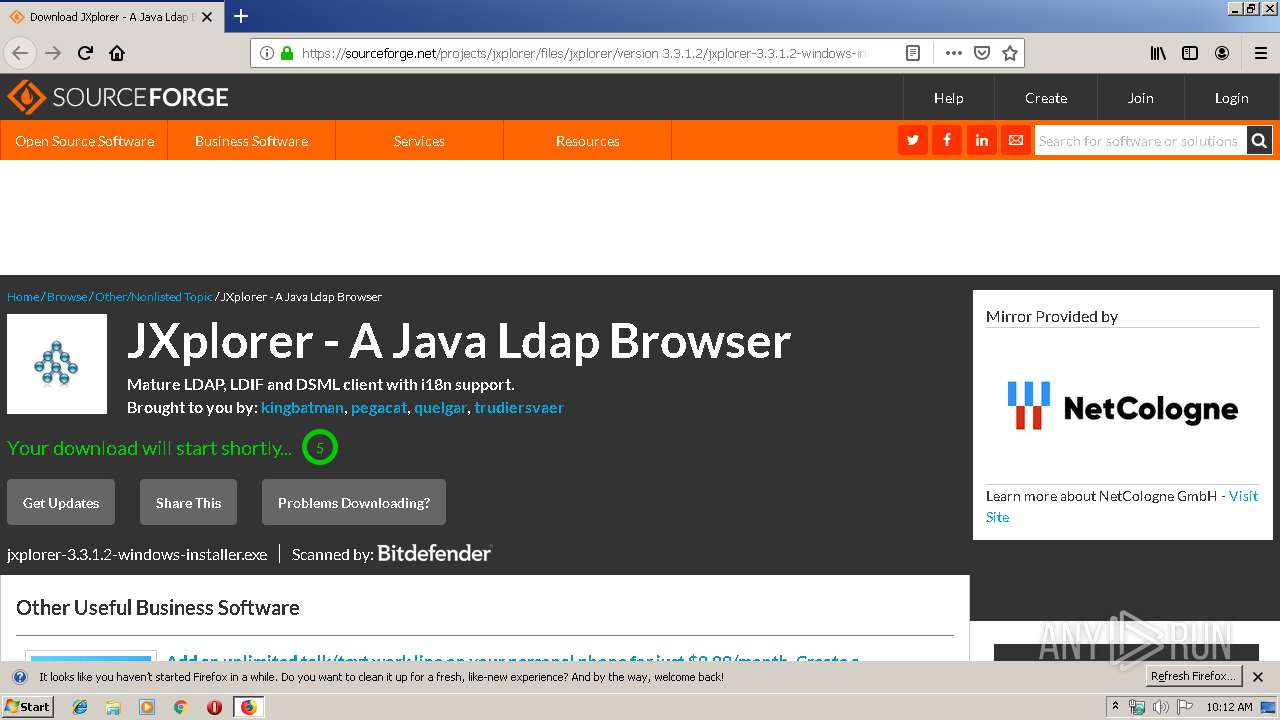
Task: Open page actions three-dots menu
Action: point(953,53)
